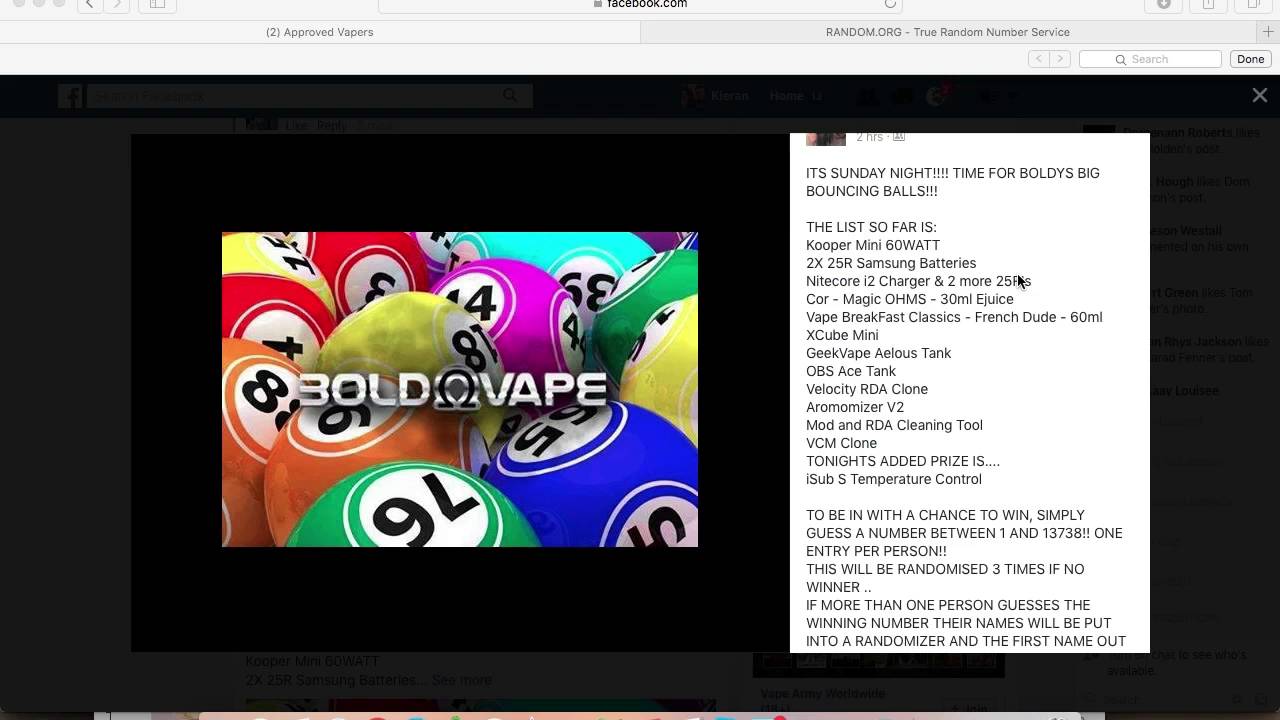Click the 'VCM Clone' line
This screenshot has width=1280, height=720.
pos(841,443)
